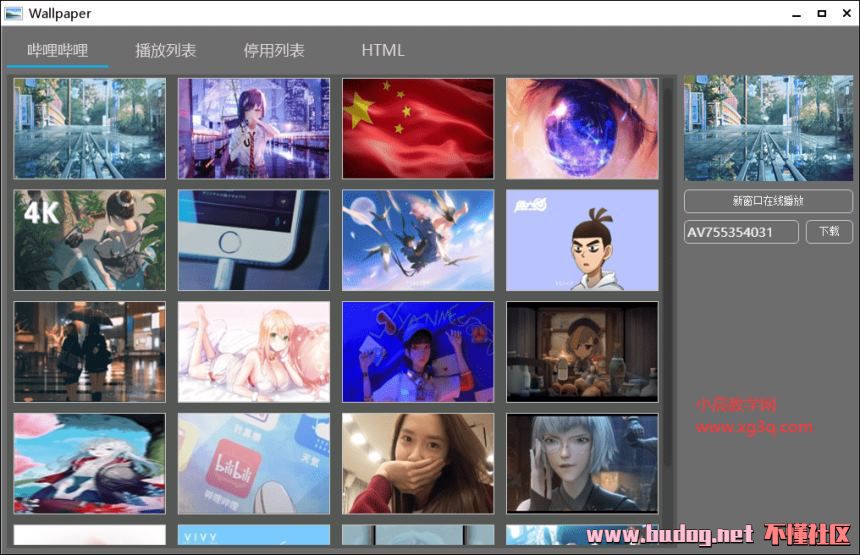Screen dimensions: 860x555
Task: Click the Wallpaper app icon in title bar
Action: (x=13, y=13)
